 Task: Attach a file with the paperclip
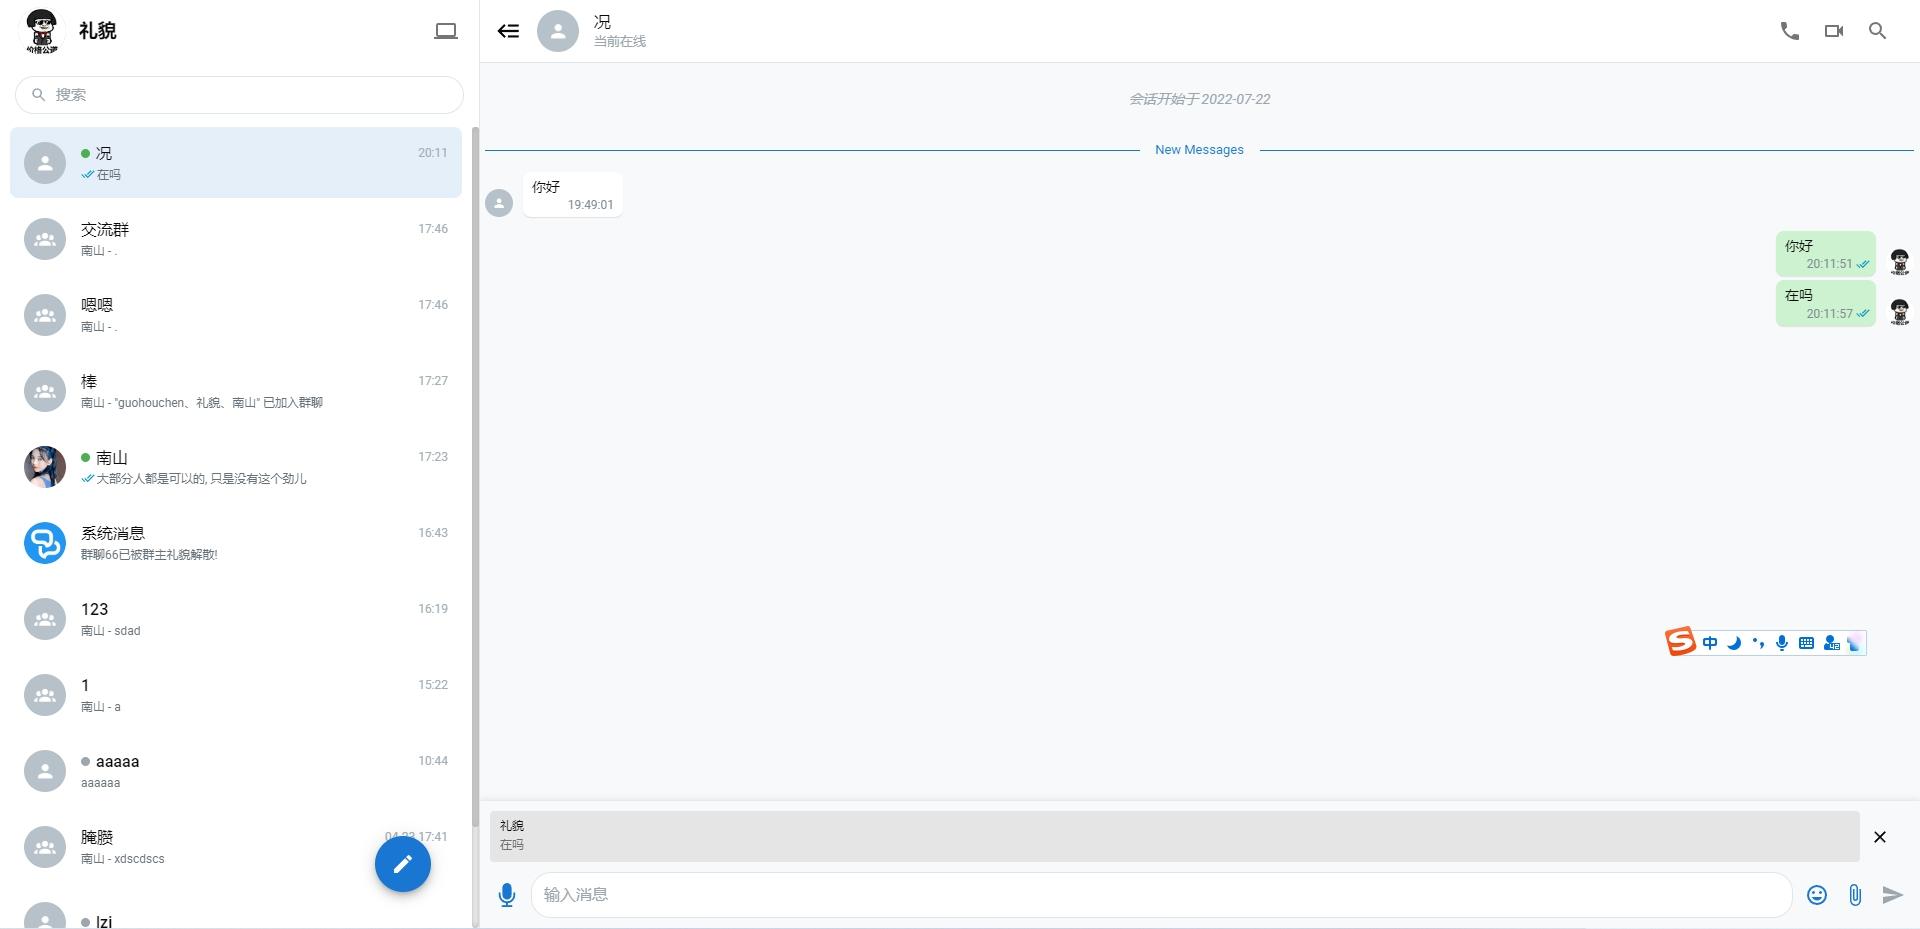tap(1855, 895)
